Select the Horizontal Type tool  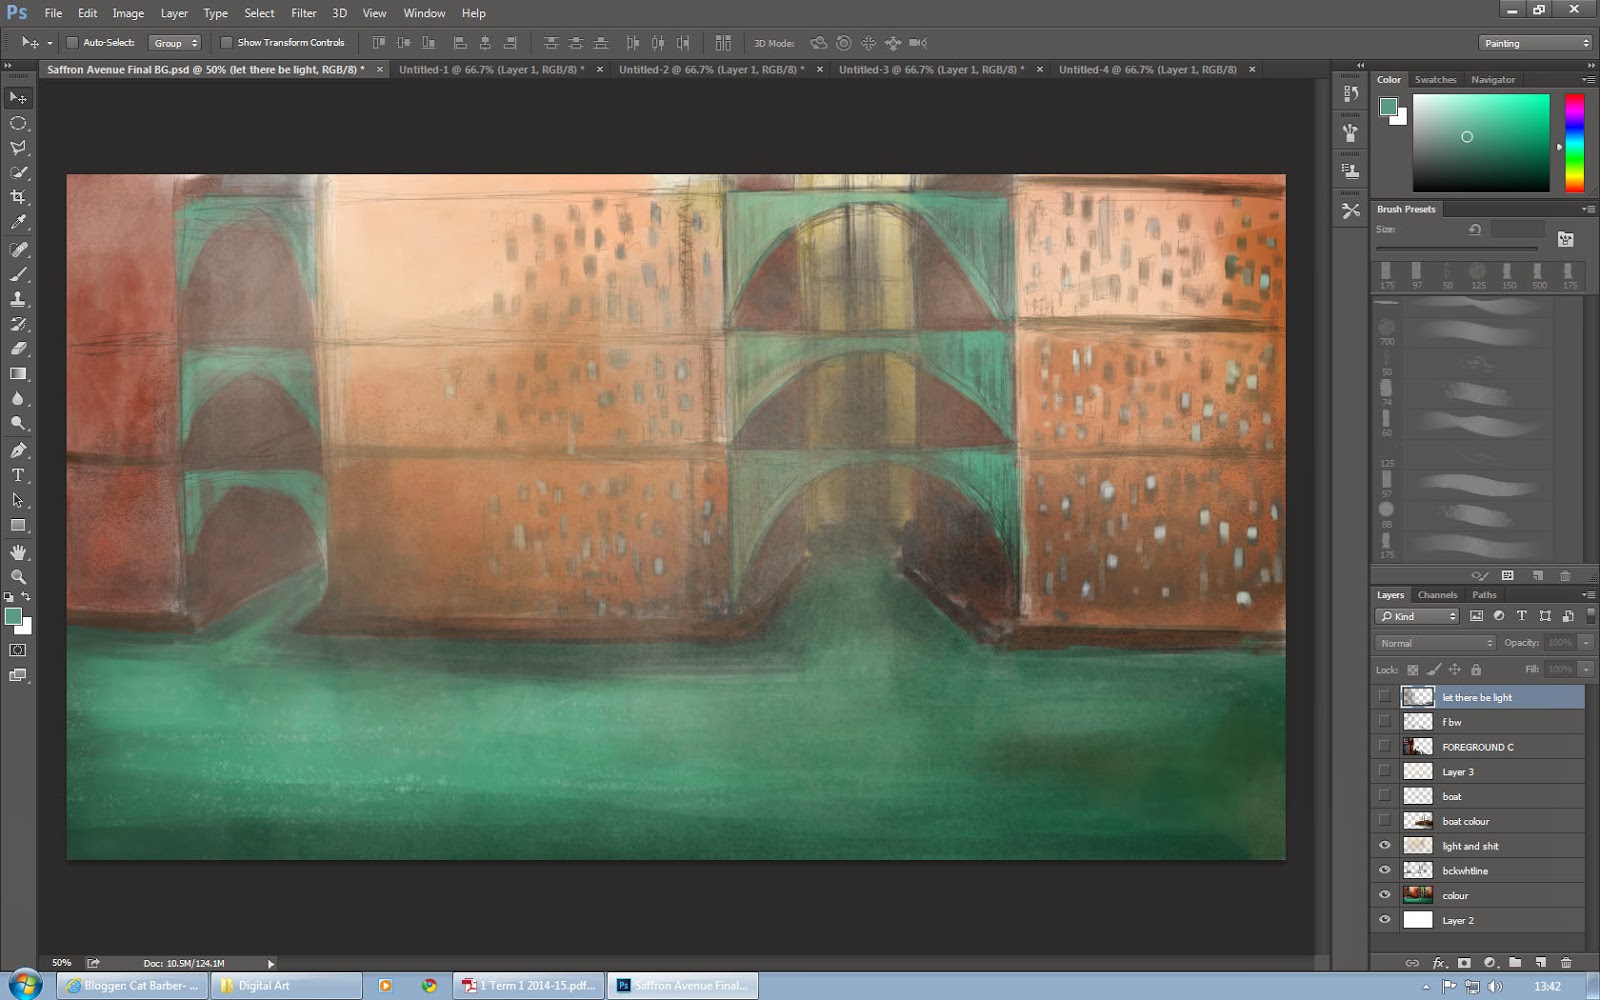point(18,475)
